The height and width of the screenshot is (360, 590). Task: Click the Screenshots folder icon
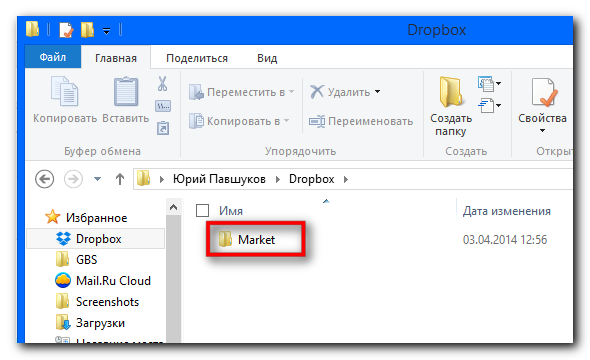coord(62,301)
